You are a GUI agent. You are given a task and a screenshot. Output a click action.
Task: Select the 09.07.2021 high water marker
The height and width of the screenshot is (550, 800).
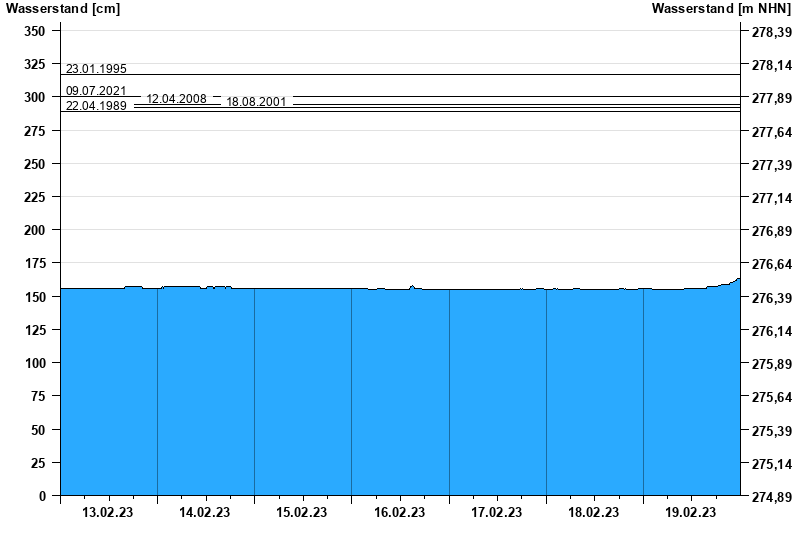click(x=96, y=91)
